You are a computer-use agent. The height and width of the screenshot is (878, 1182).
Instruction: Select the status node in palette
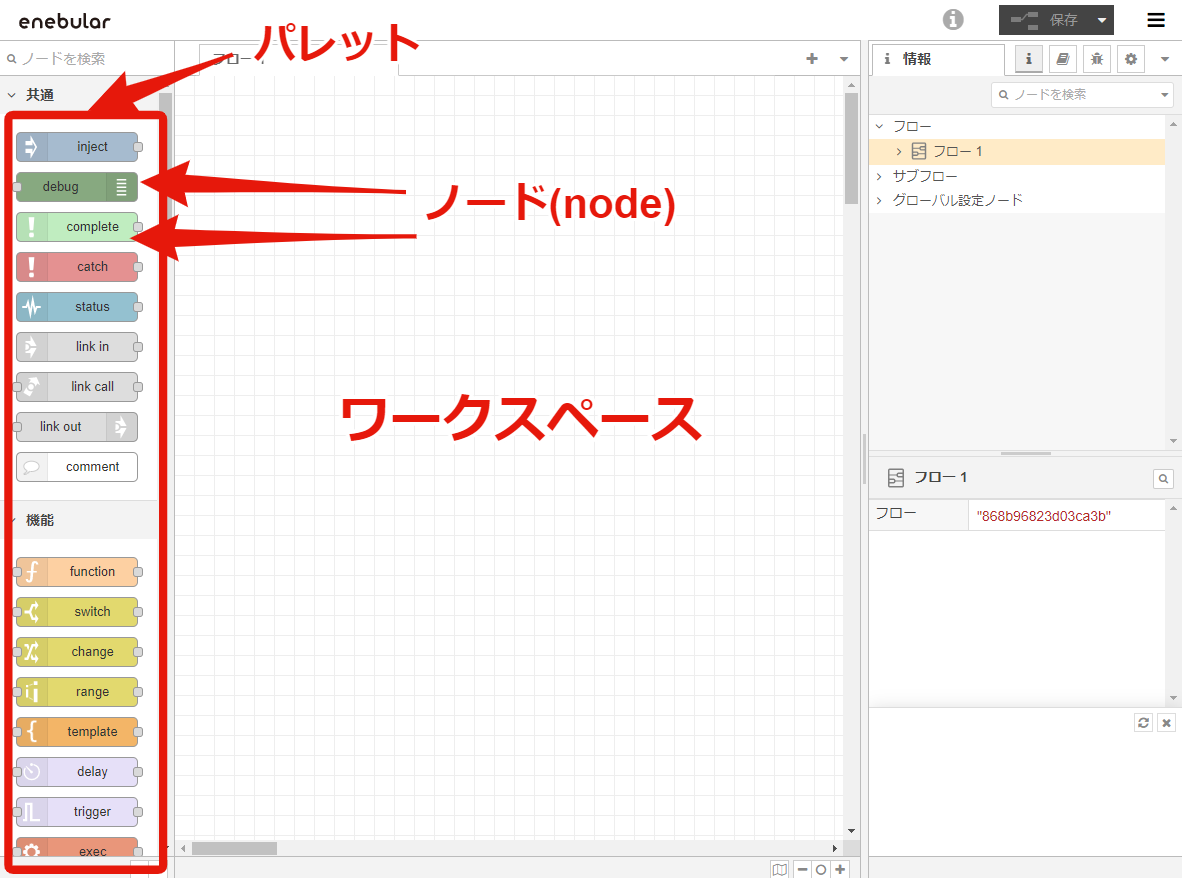(77, 307)
